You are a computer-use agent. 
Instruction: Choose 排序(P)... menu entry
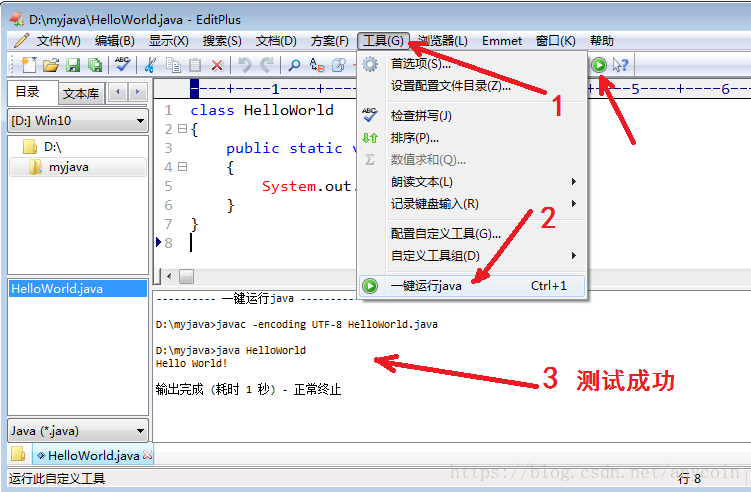click(473, 138)
